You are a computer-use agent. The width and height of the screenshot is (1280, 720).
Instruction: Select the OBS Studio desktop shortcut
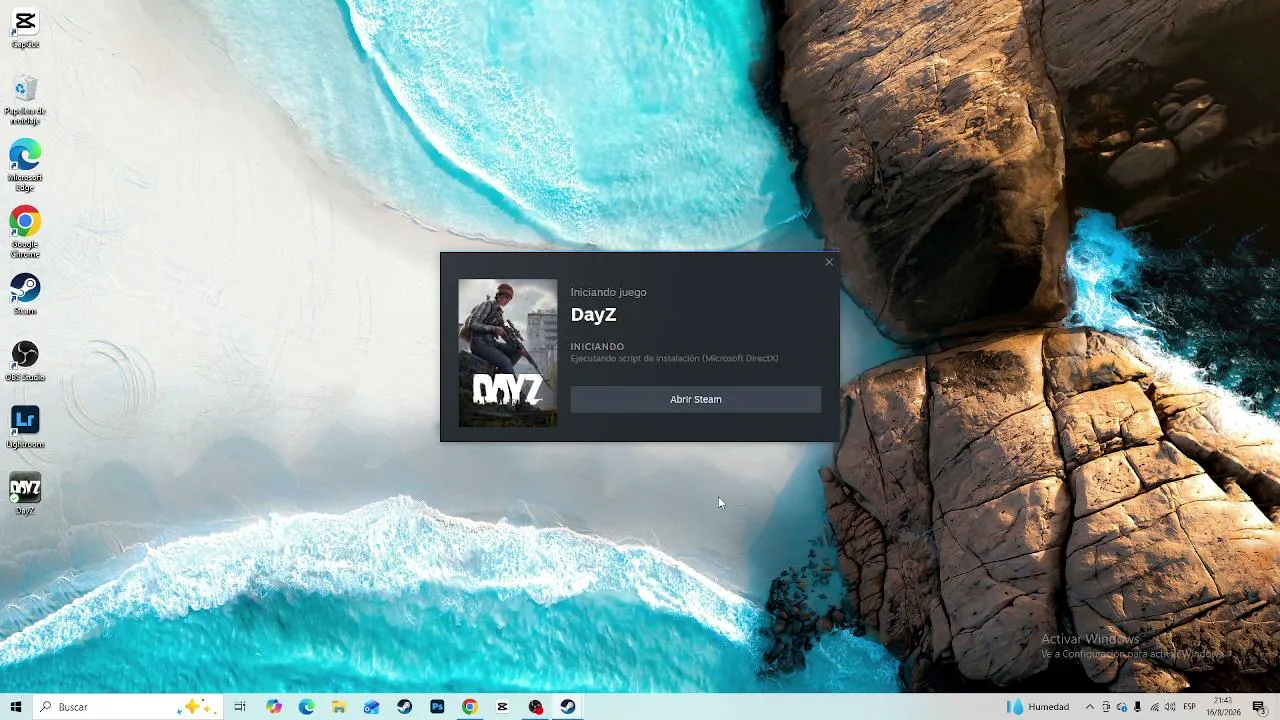coord(25,361)
